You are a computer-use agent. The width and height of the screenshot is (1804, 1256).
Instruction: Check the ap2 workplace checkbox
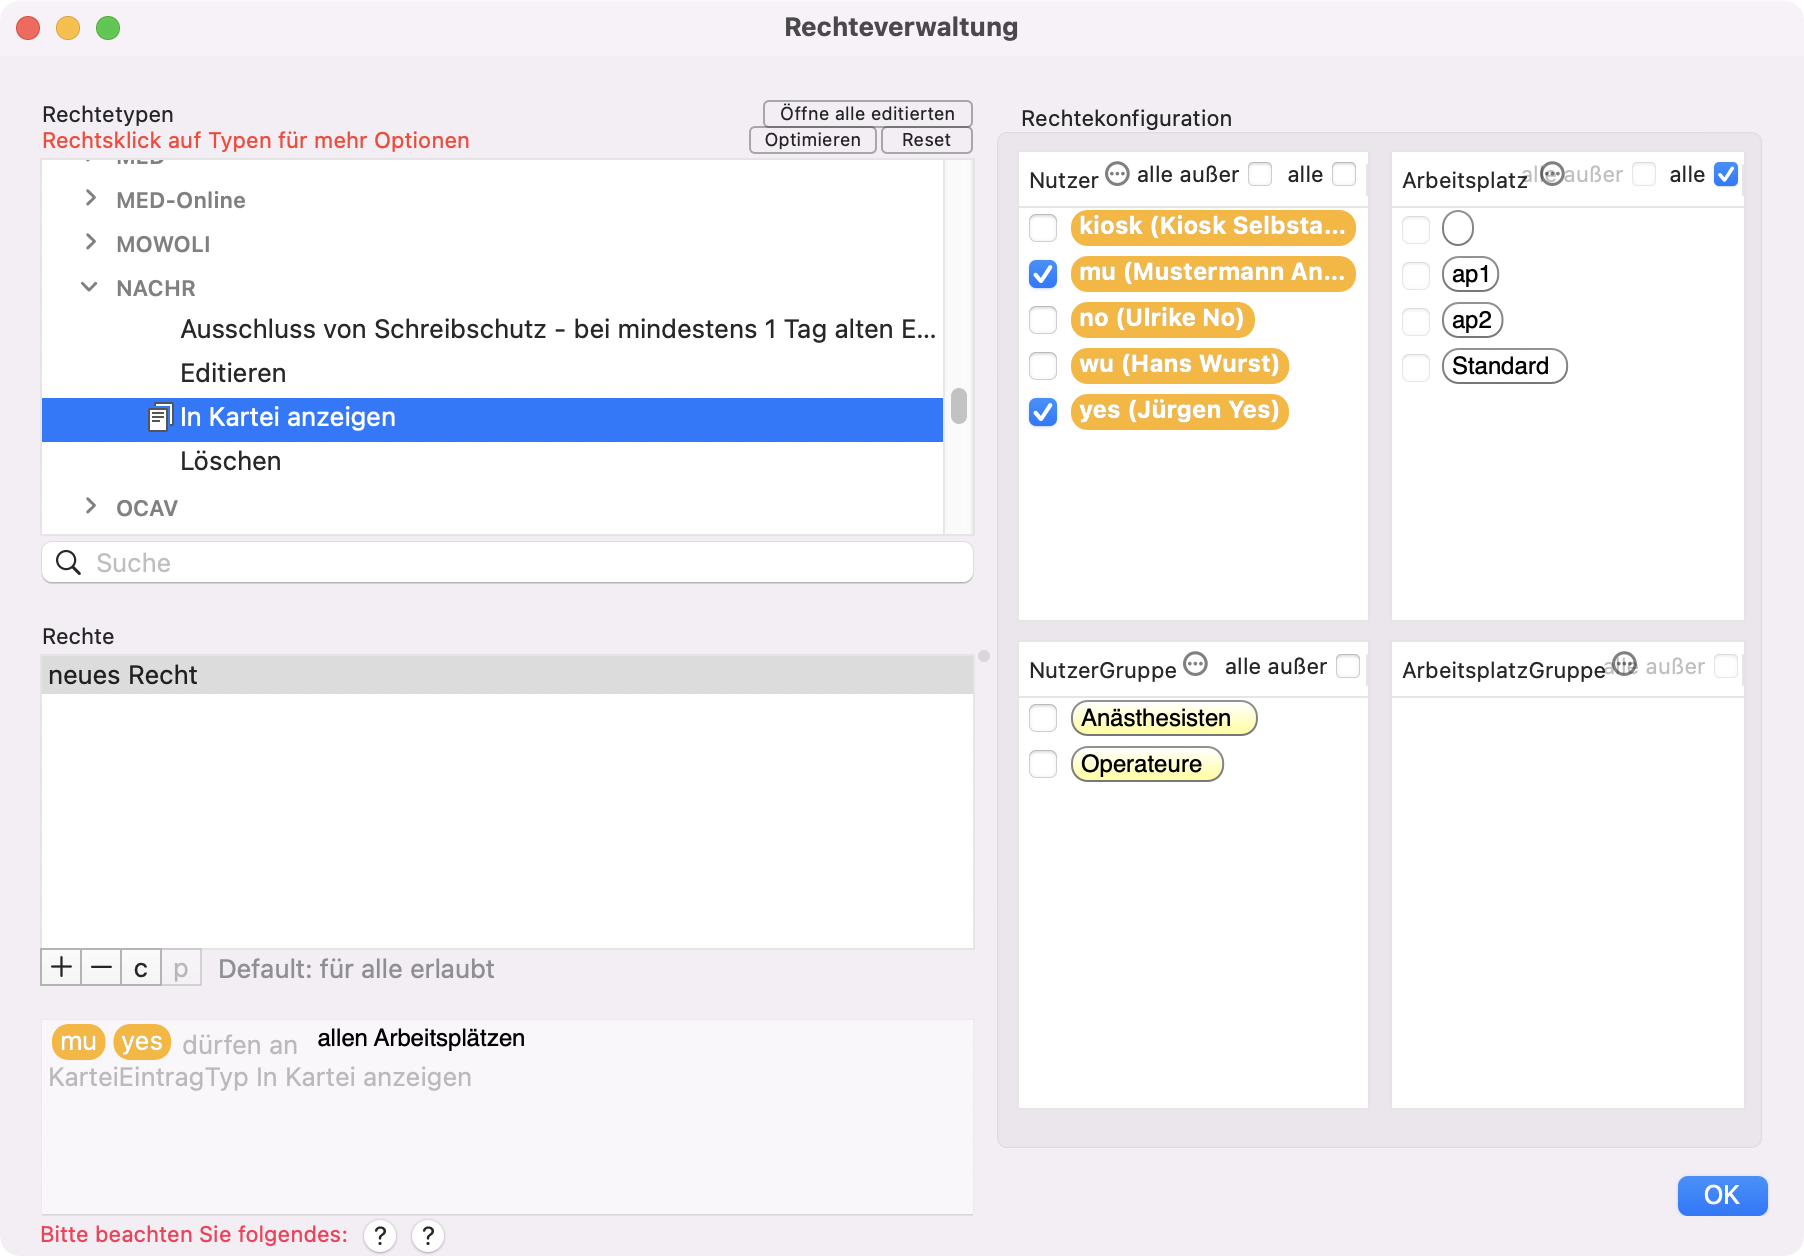[1416, 321]
